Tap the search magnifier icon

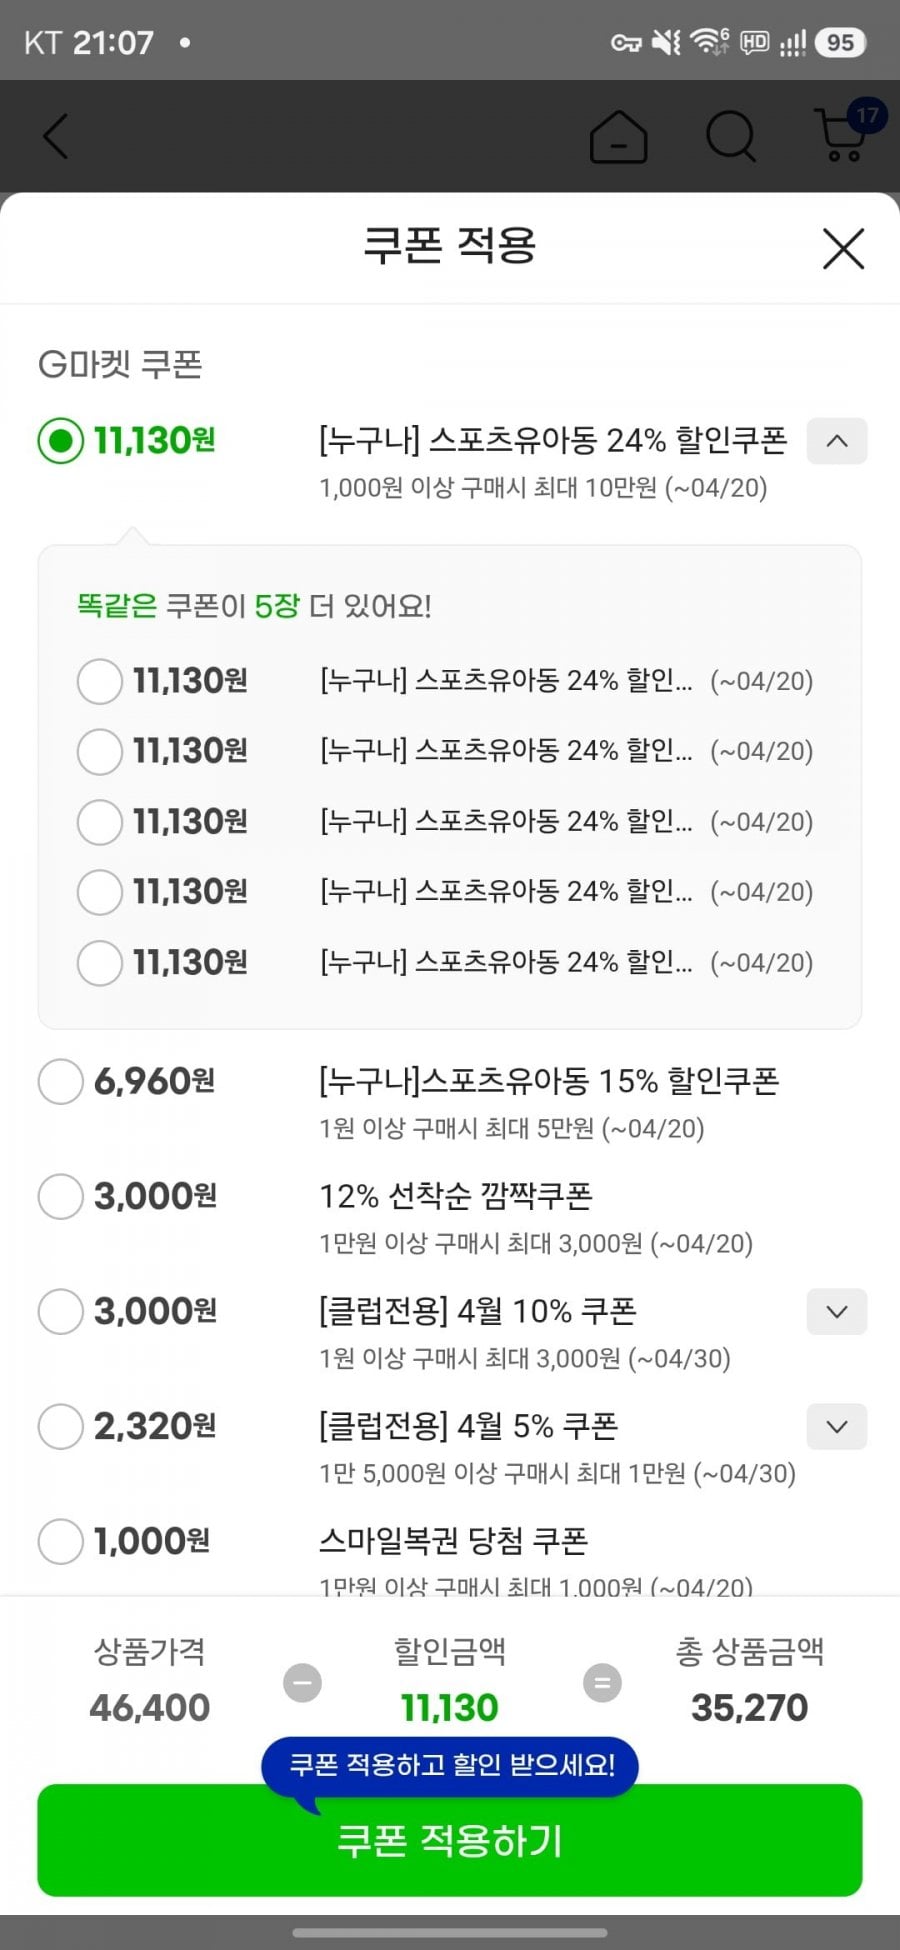point(731,136)
